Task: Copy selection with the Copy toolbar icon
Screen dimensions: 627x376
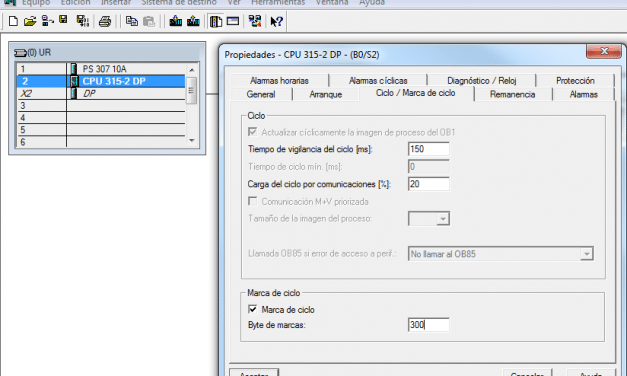Action: pyautogui.click(x=132, y=21)
